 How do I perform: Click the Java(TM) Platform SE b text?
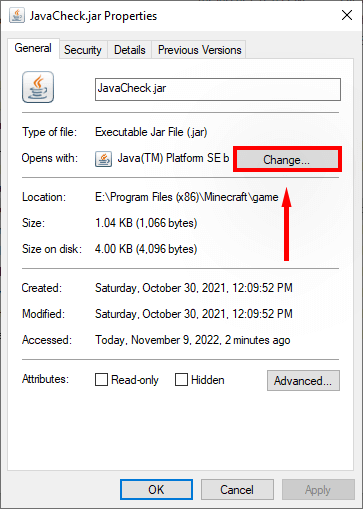[173, 158]
